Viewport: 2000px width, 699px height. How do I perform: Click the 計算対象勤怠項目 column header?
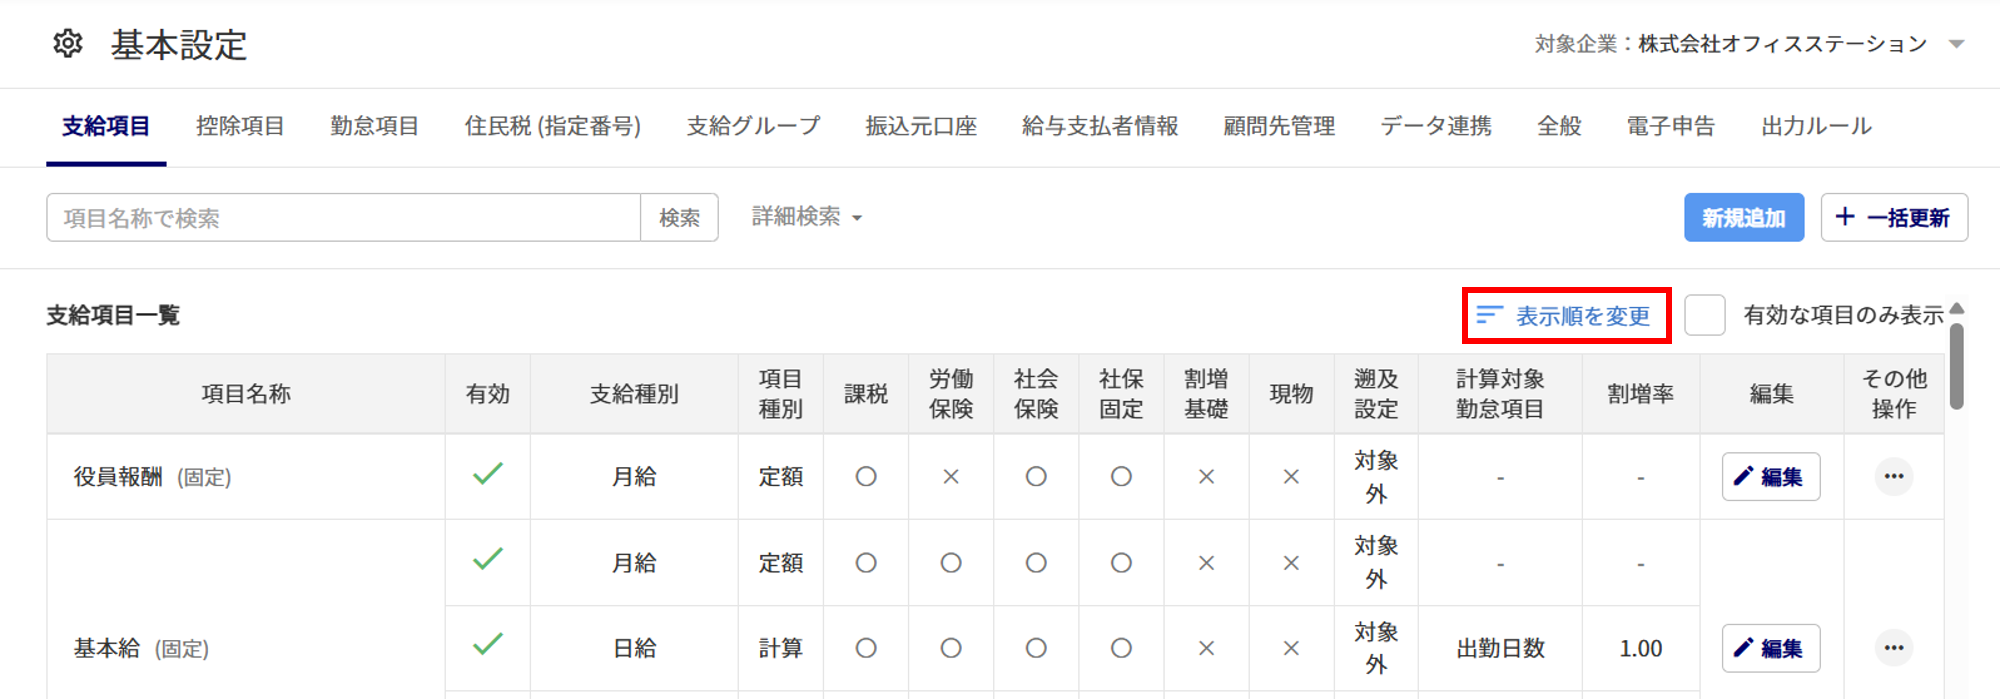(x=1500, y=394)
